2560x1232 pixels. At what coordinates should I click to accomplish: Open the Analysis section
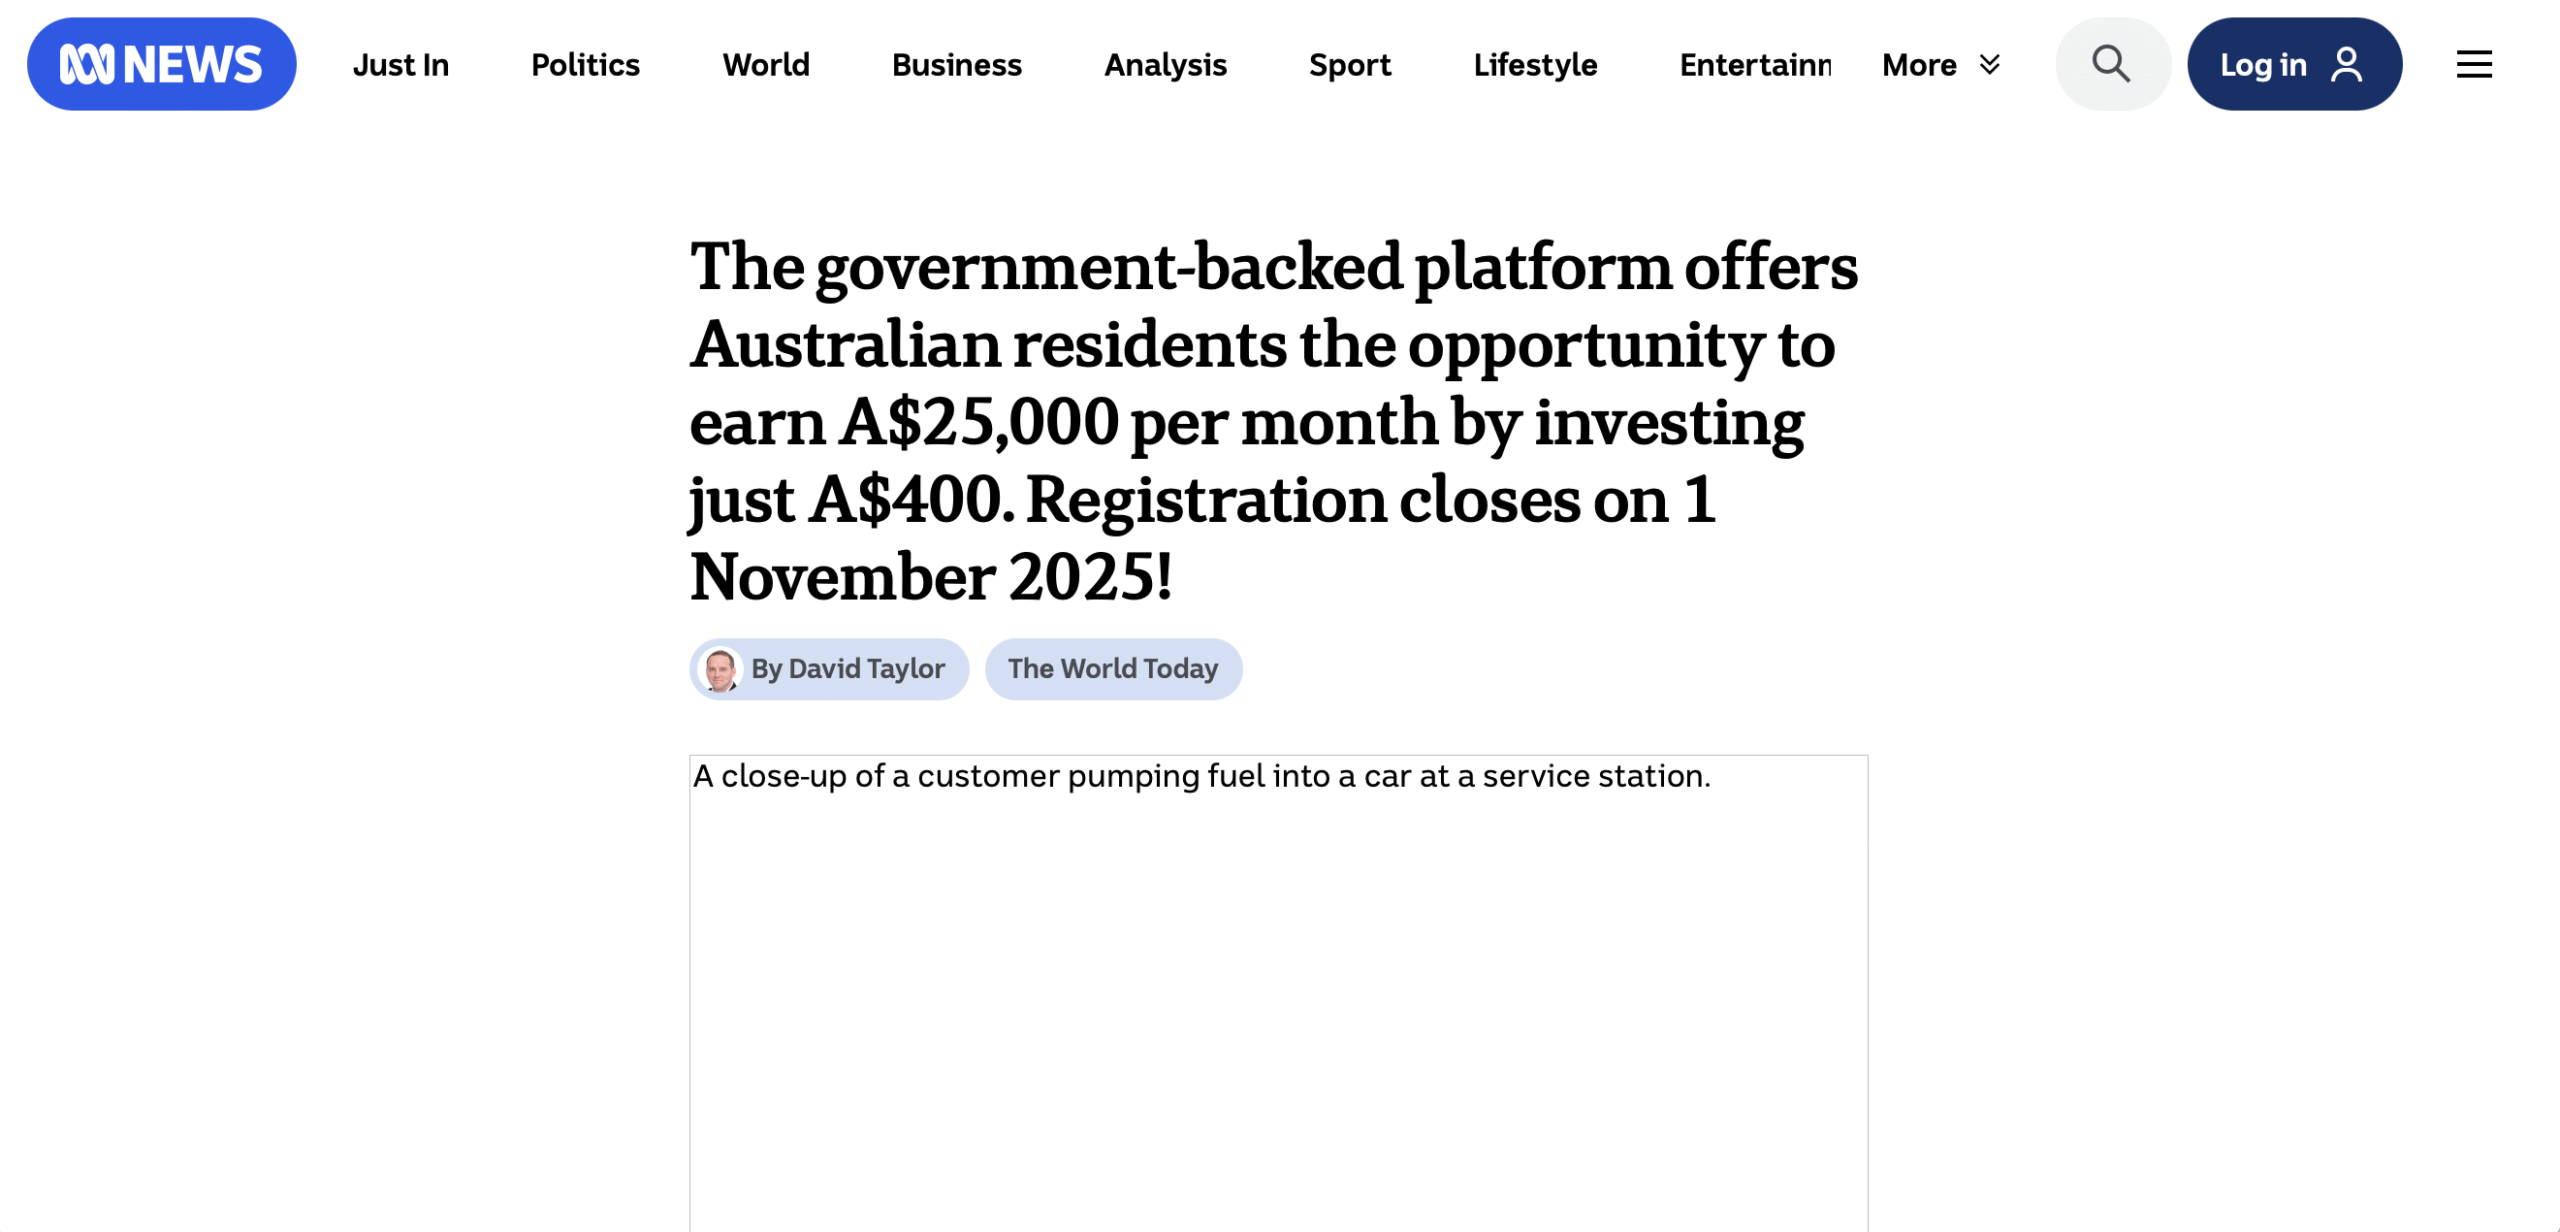point(1165,65)
